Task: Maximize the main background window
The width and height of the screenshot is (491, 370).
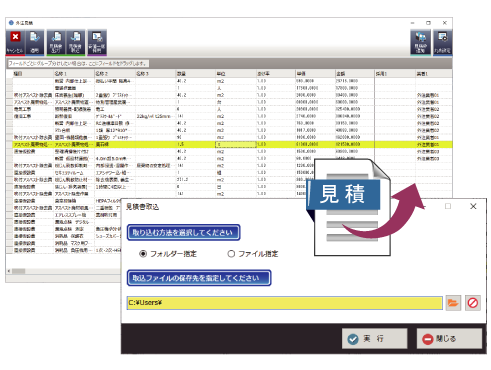Action: click(428, 23)
